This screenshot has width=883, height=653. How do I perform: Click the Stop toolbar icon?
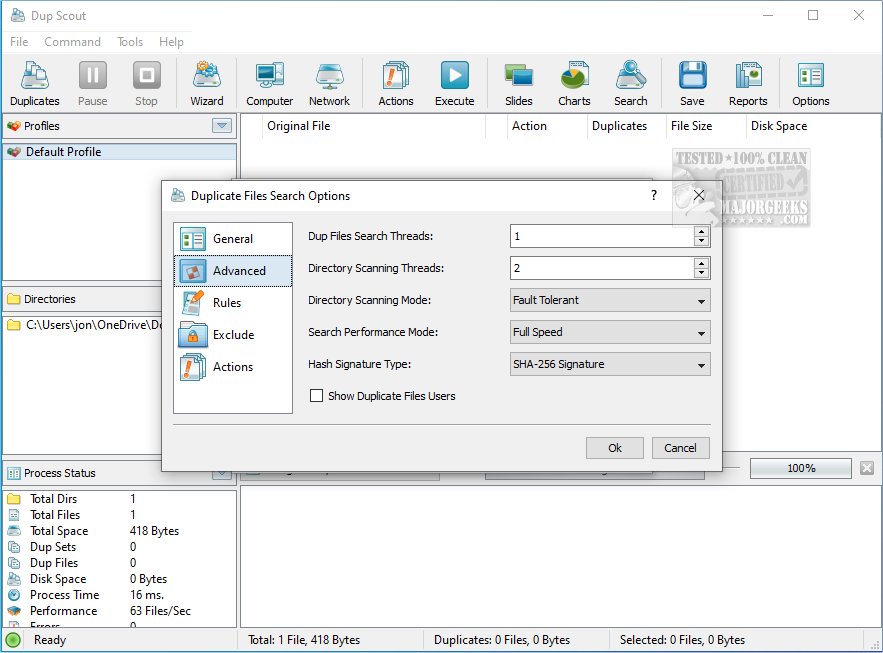(x=146, y=84)
